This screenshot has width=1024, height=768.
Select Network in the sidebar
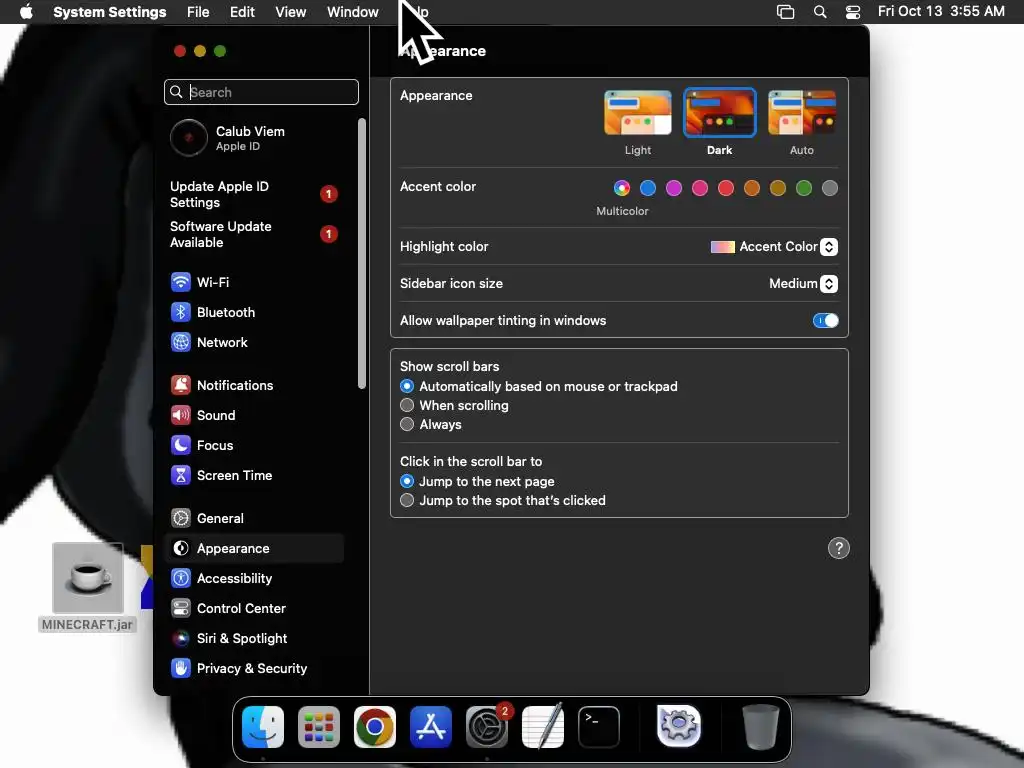pyautogui.click(x=254, y=342)
